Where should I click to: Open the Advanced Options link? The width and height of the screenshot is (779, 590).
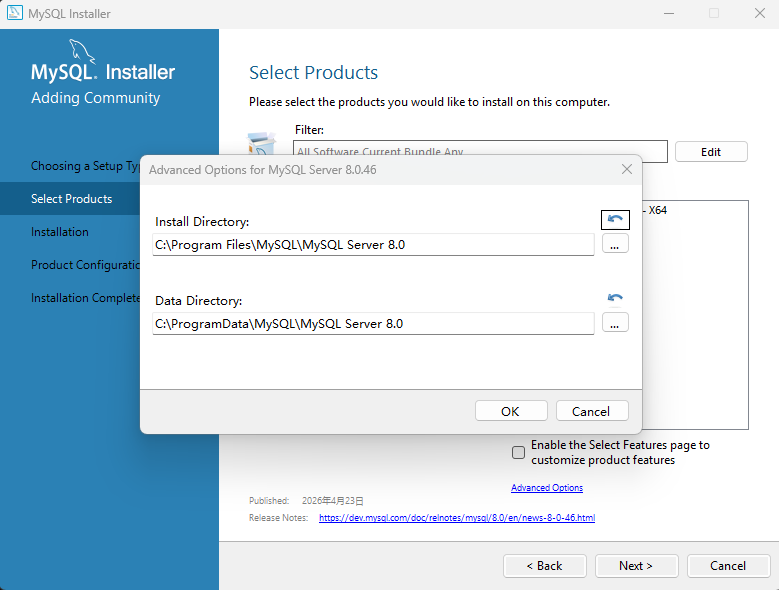[547, 488]
